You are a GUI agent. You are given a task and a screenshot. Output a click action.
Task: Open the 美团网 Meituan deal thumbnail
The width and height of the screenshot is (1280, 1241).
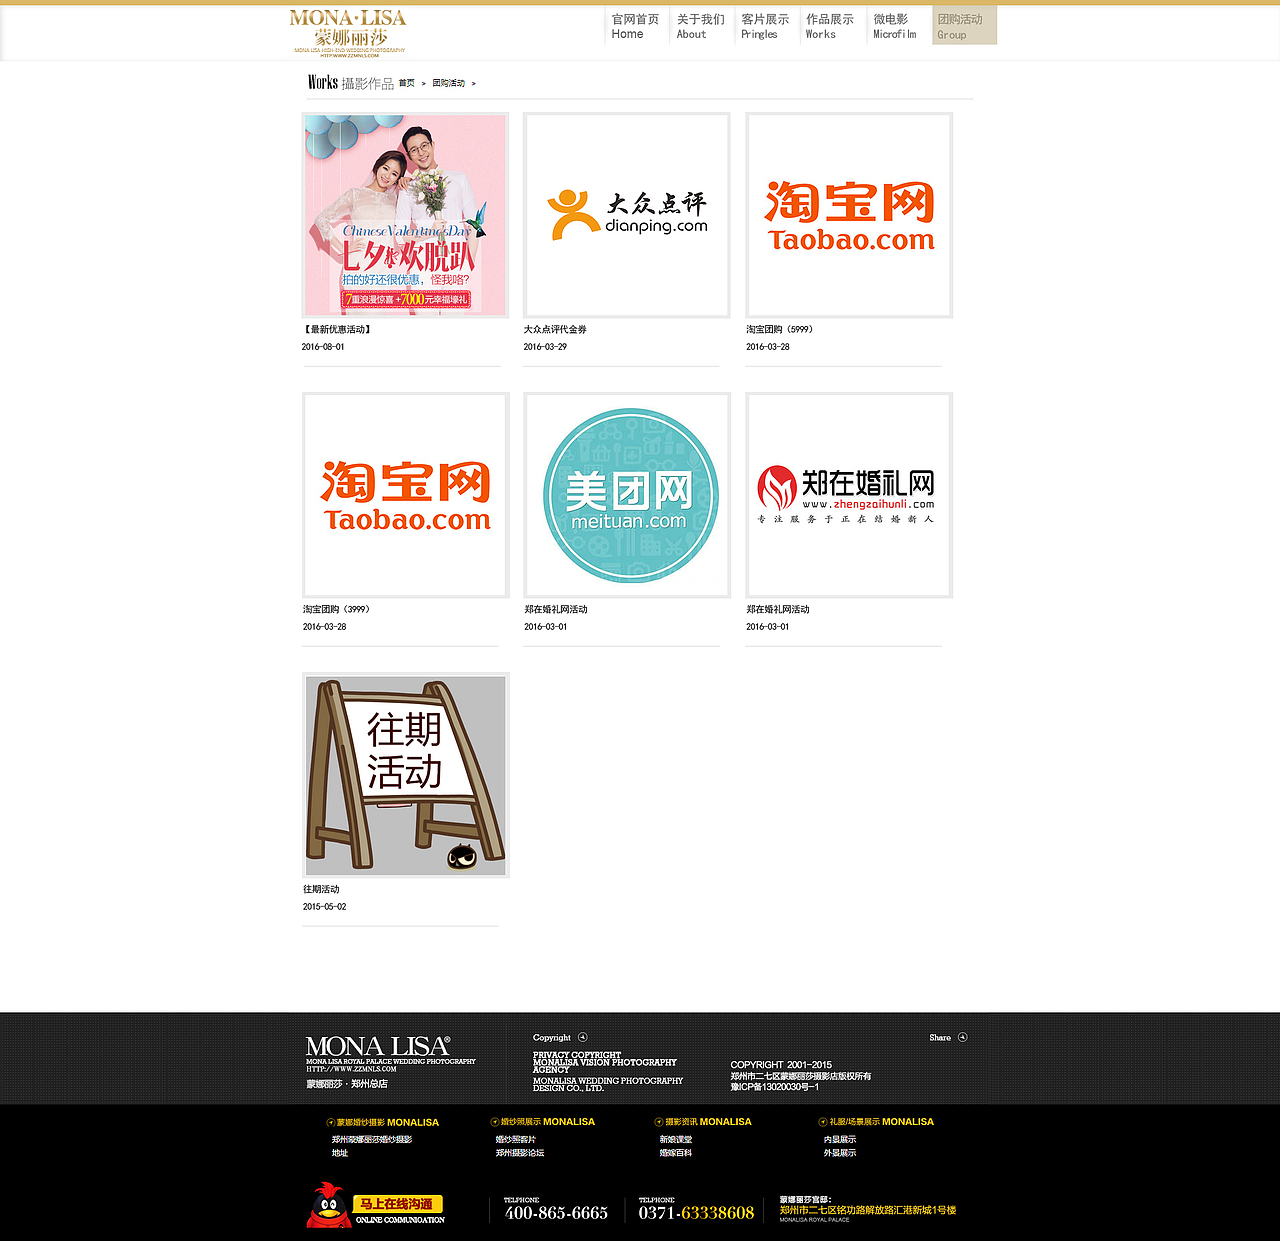coord(626,495)
